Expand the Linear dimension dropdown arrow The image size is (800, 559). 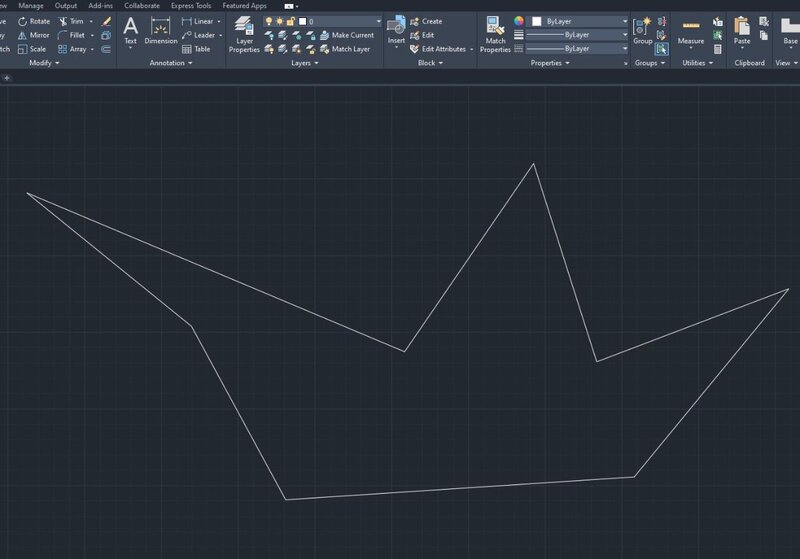pos(219,21)
